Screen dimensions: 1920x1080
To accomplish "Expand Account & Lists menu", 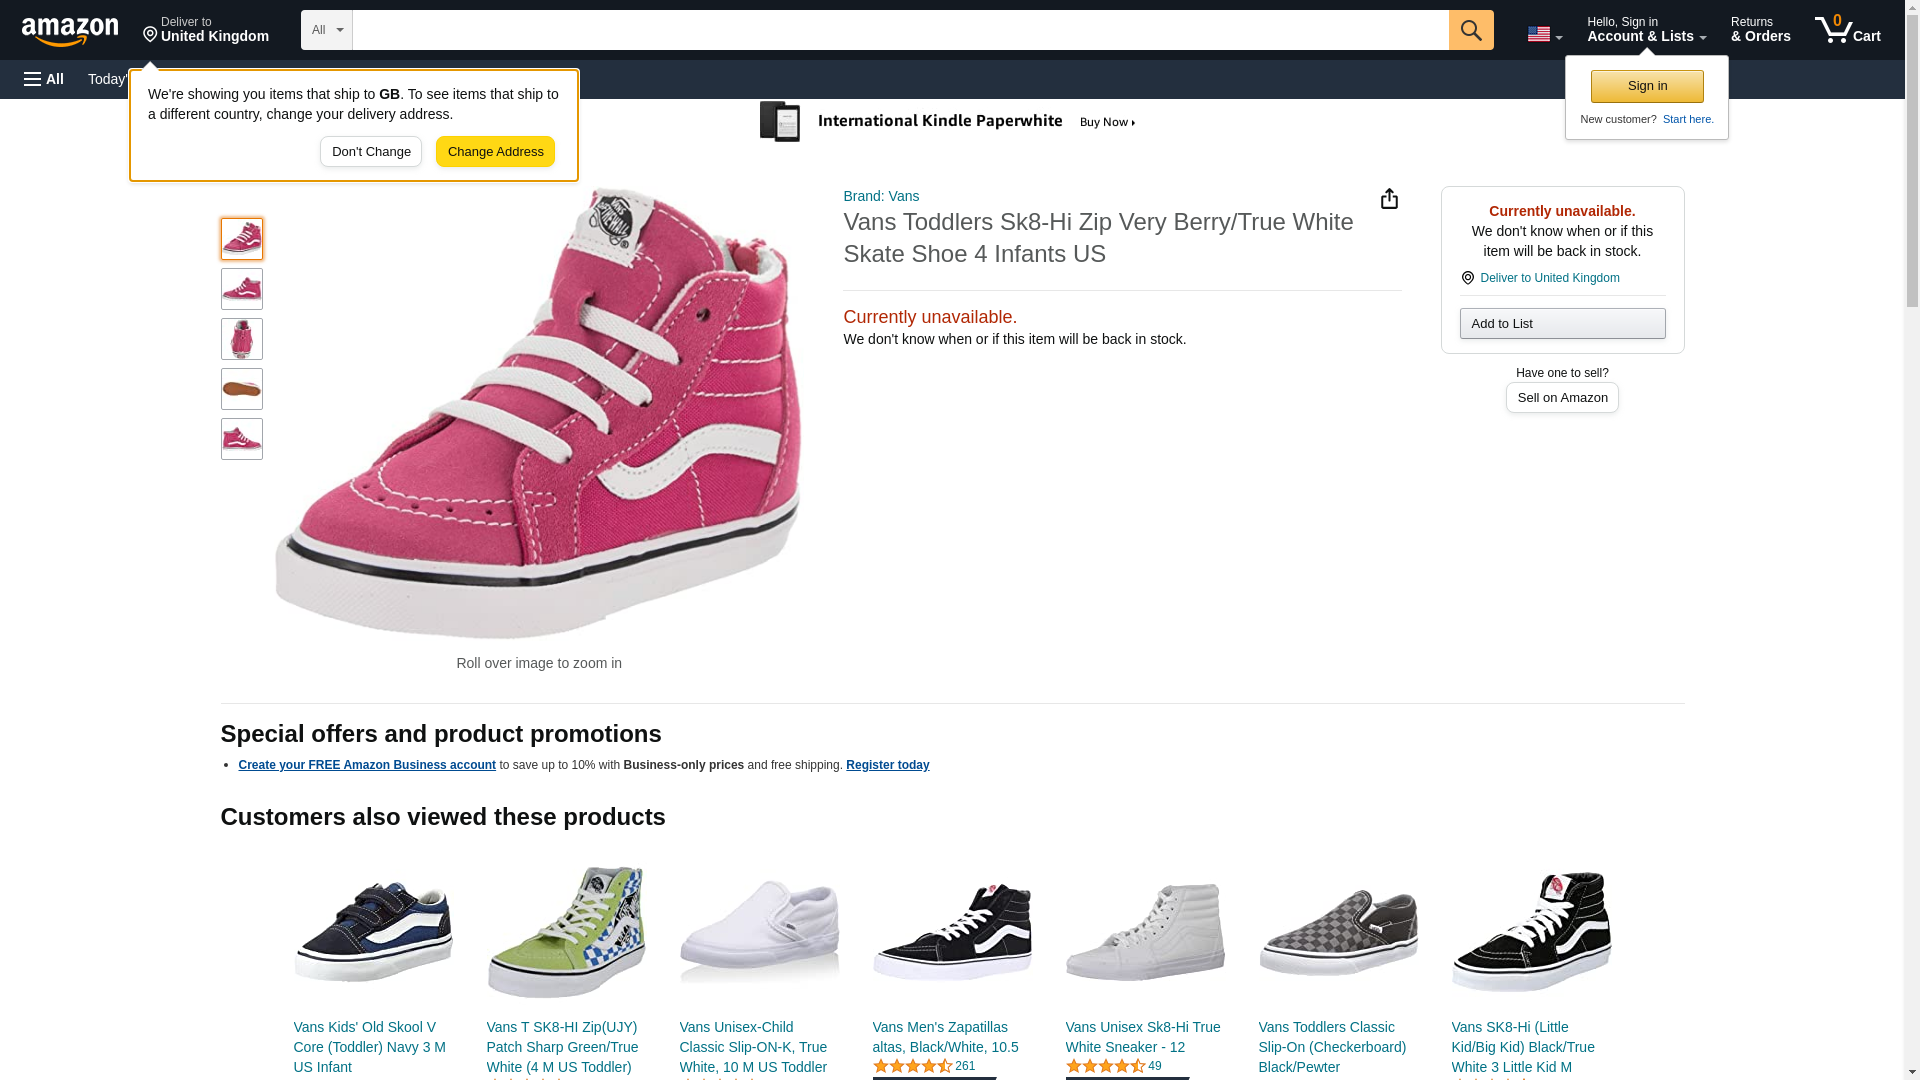I will (1646, 30).
